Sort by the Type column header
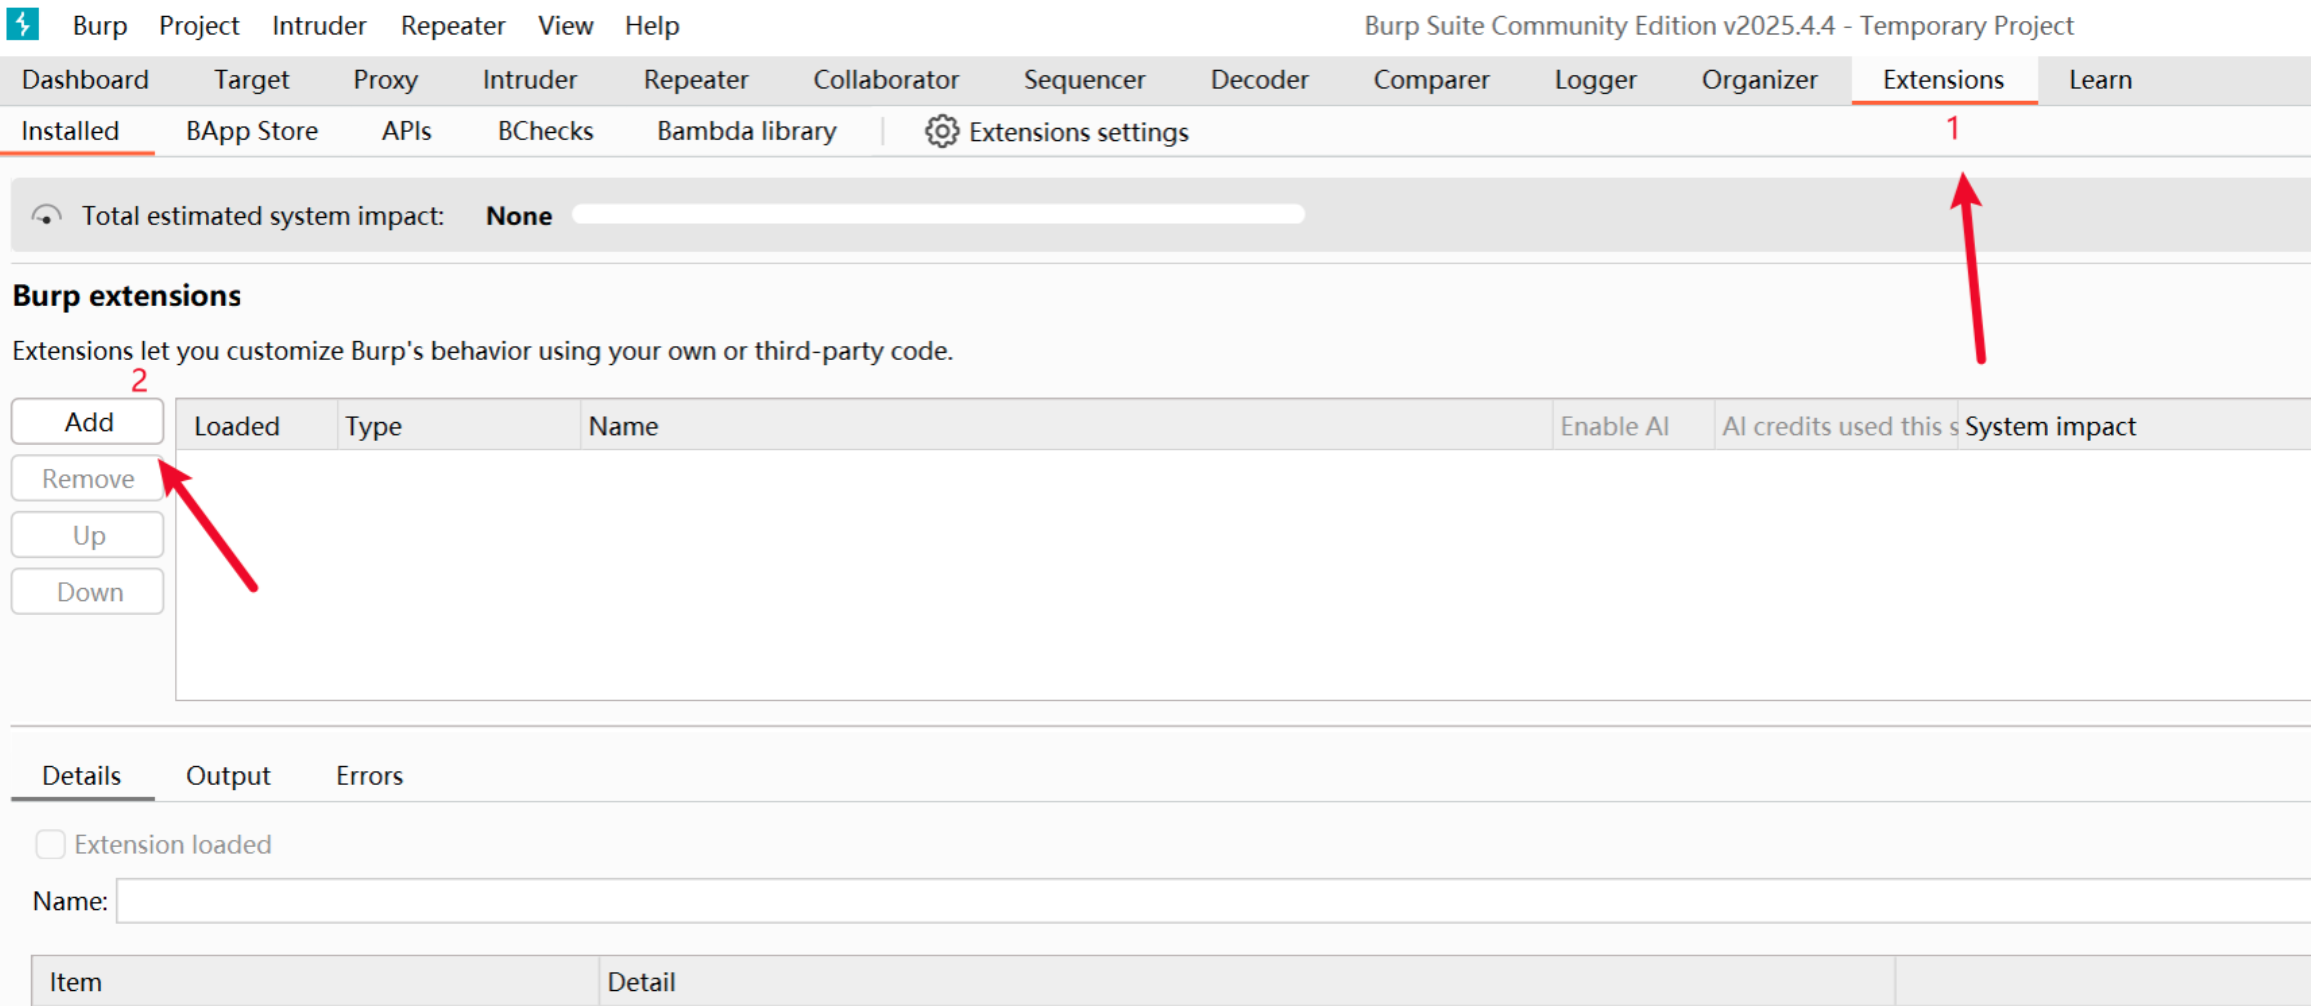This screenshot has height=1006, width=2311. (459, 426)
